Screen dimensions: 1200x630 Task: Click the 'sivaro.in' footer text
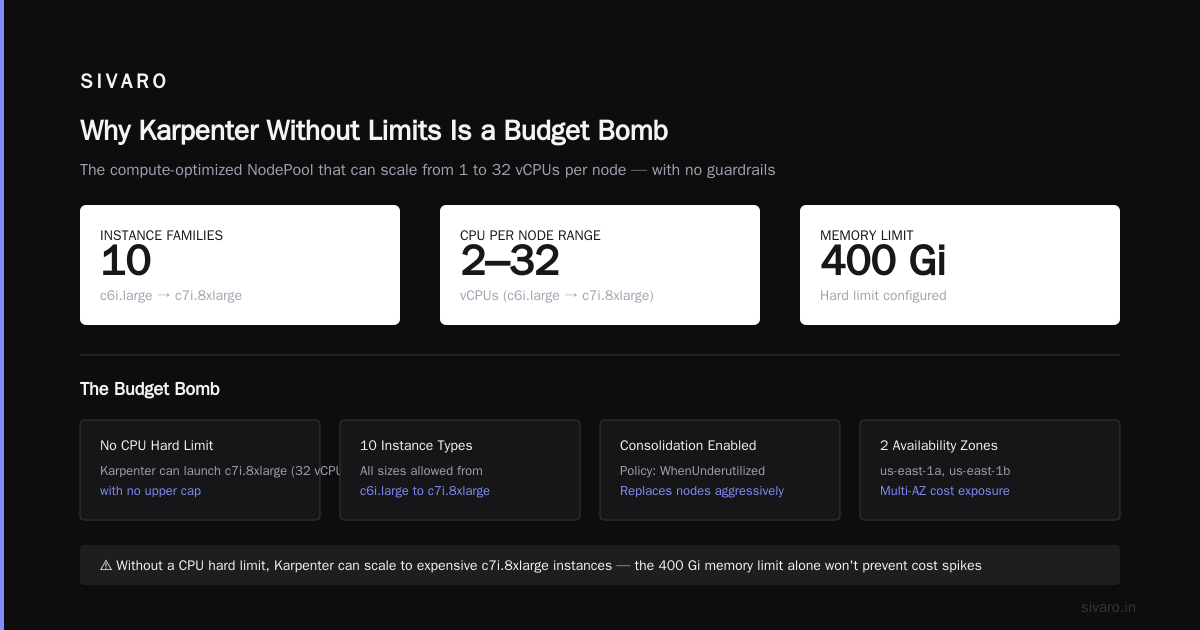point(1109,607)
